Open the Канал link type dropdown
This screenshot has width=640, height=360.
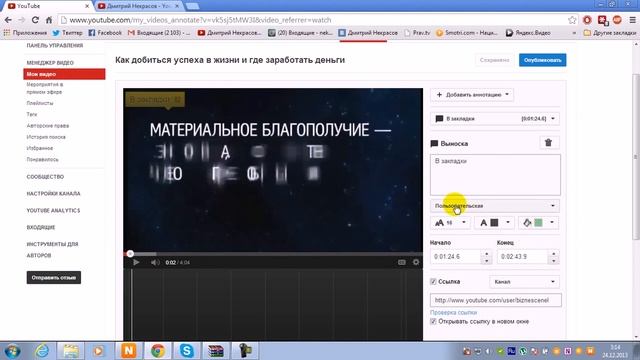pyautogui.click(x=524, y=282)
